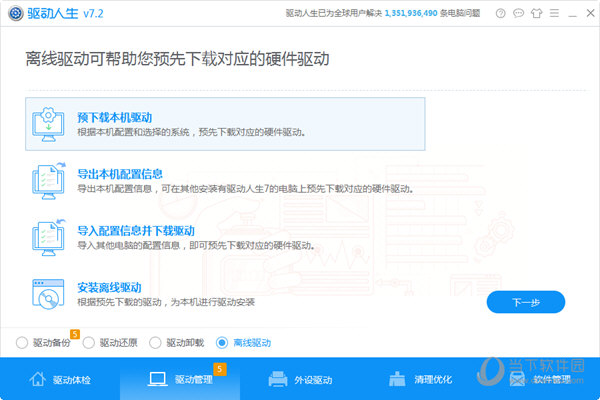Click the printer icon of 外设驱动

pyautogui.click(x=278, y=379)
